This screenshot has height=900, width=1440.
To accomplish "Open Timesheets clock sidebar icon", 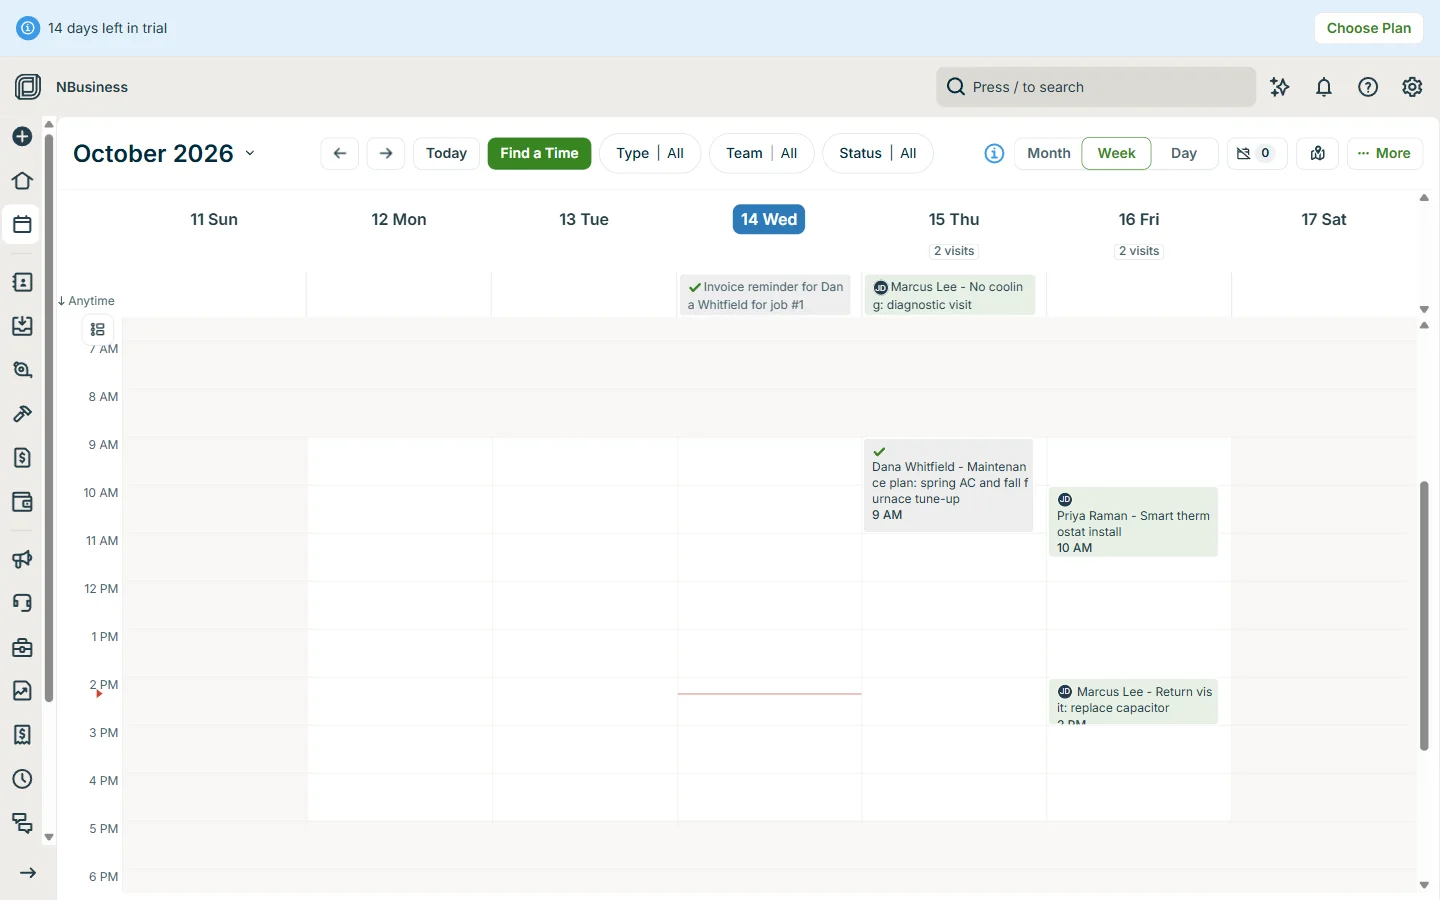I will click(x=22, y=779).
